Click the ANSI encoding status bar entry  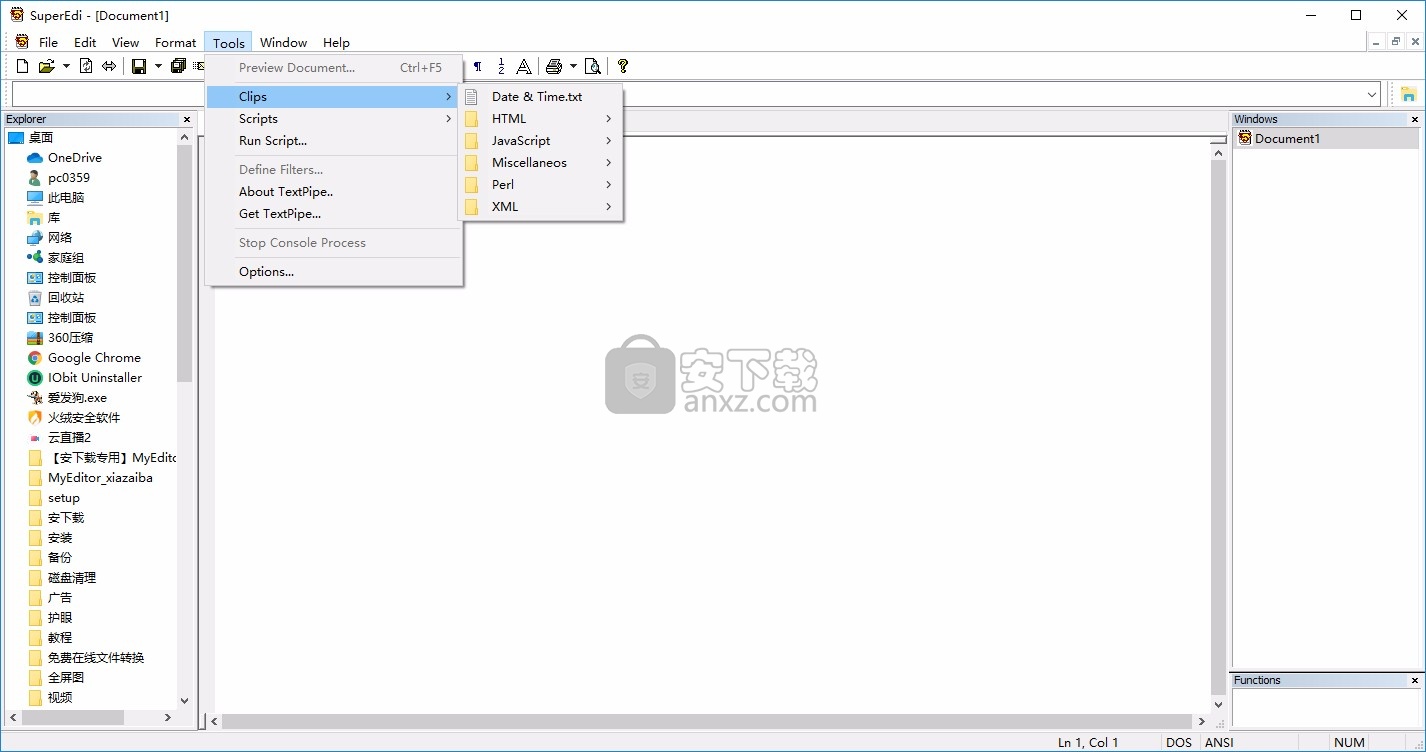(1219, 742)
